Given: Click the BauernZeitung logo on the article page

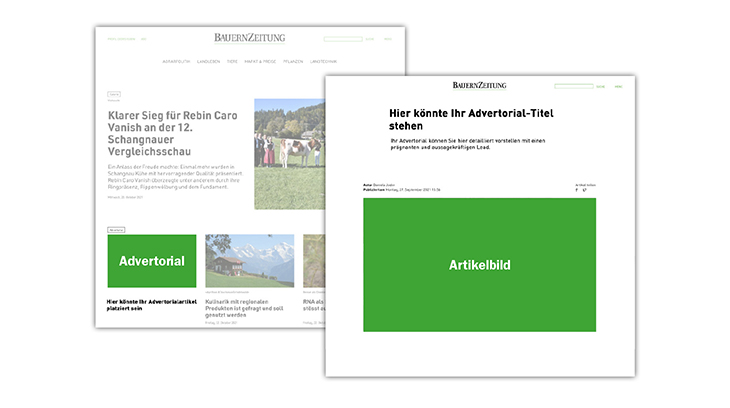Looking at the screenshot, I should (479, 86).
